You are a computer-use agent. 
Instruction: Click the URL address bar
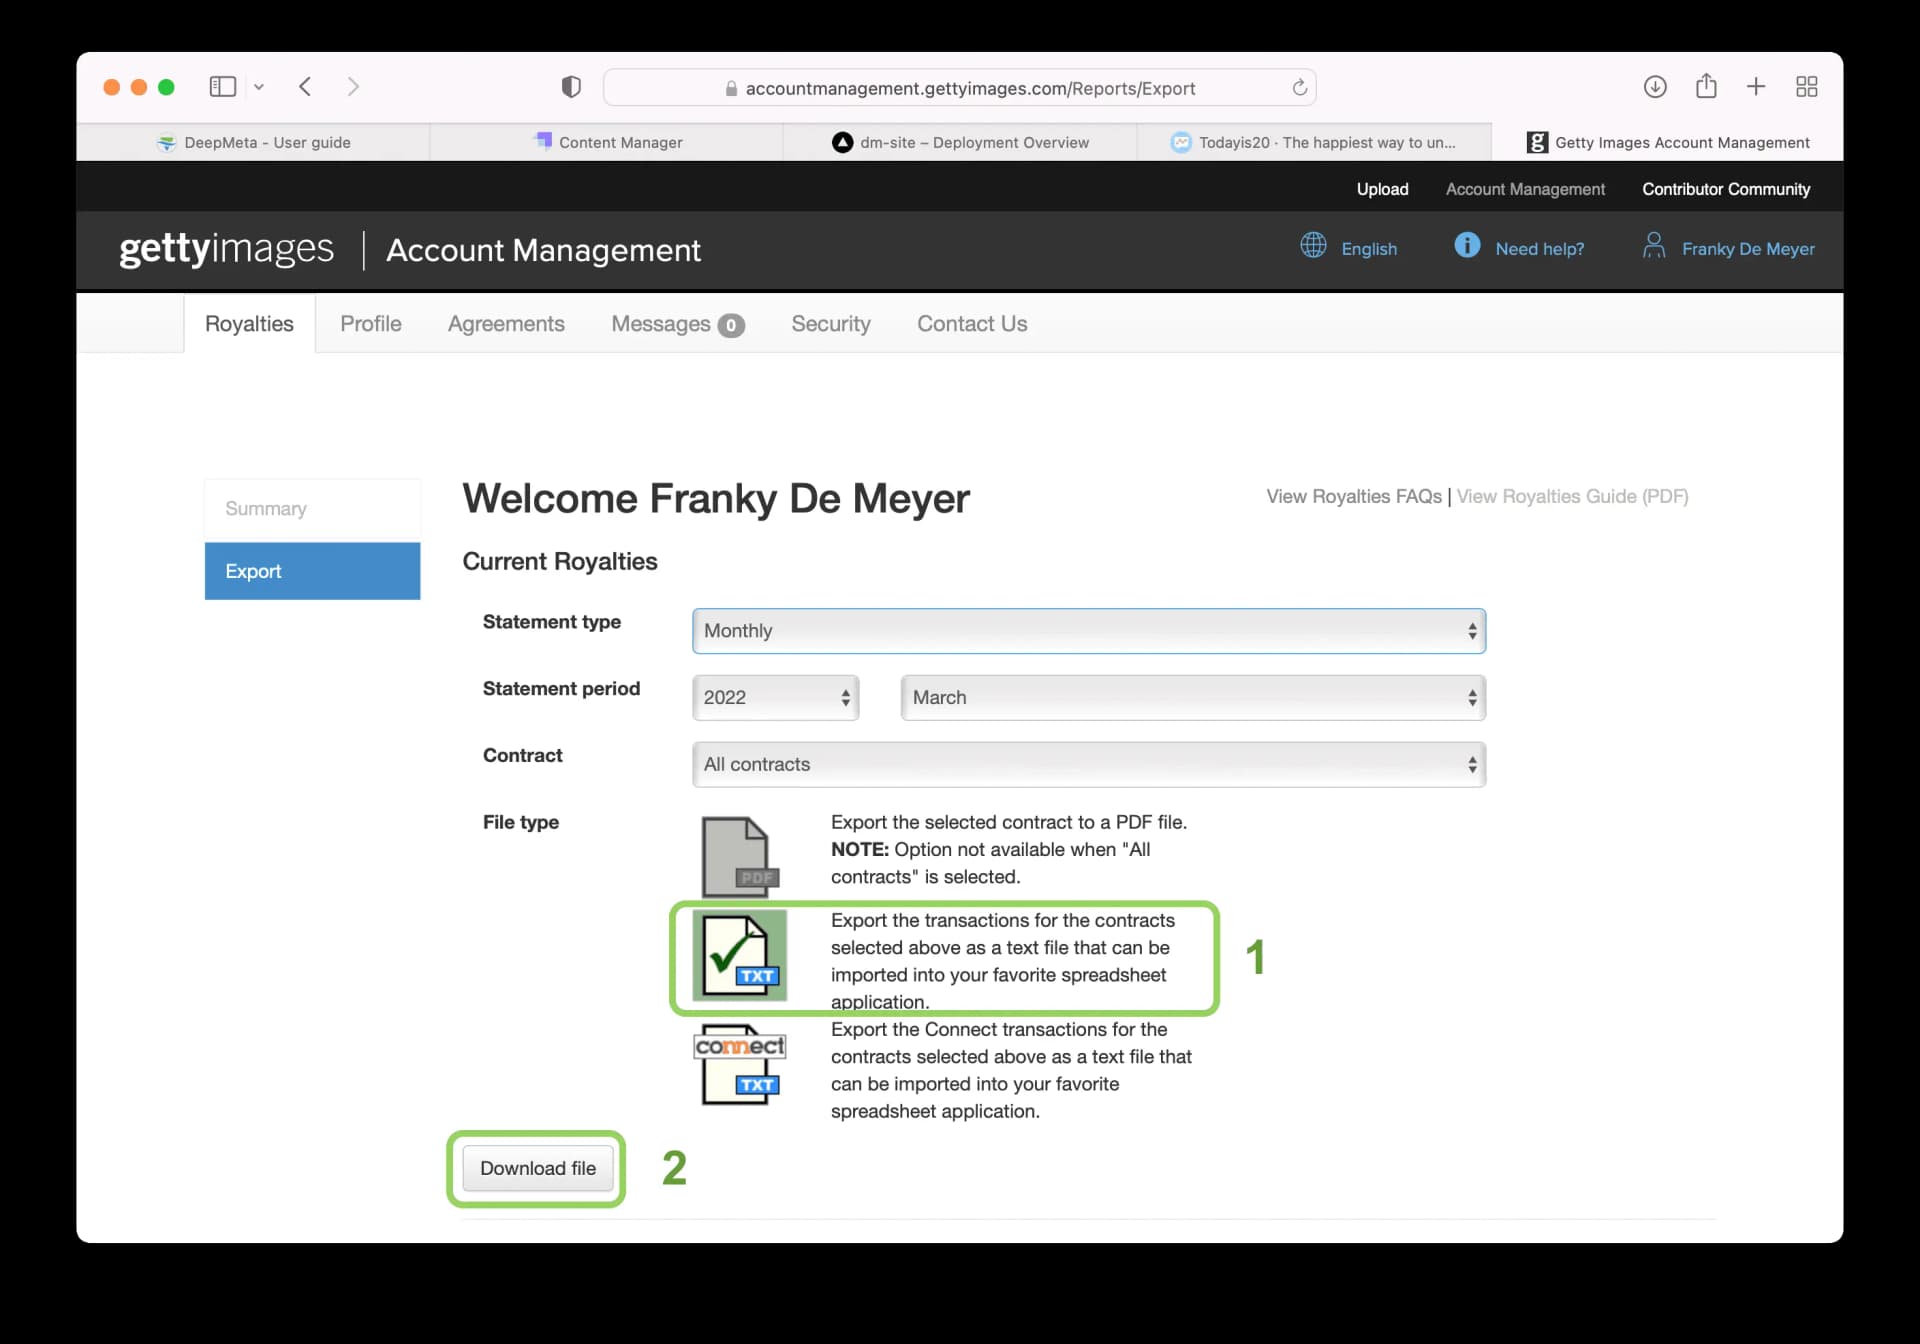959,88
